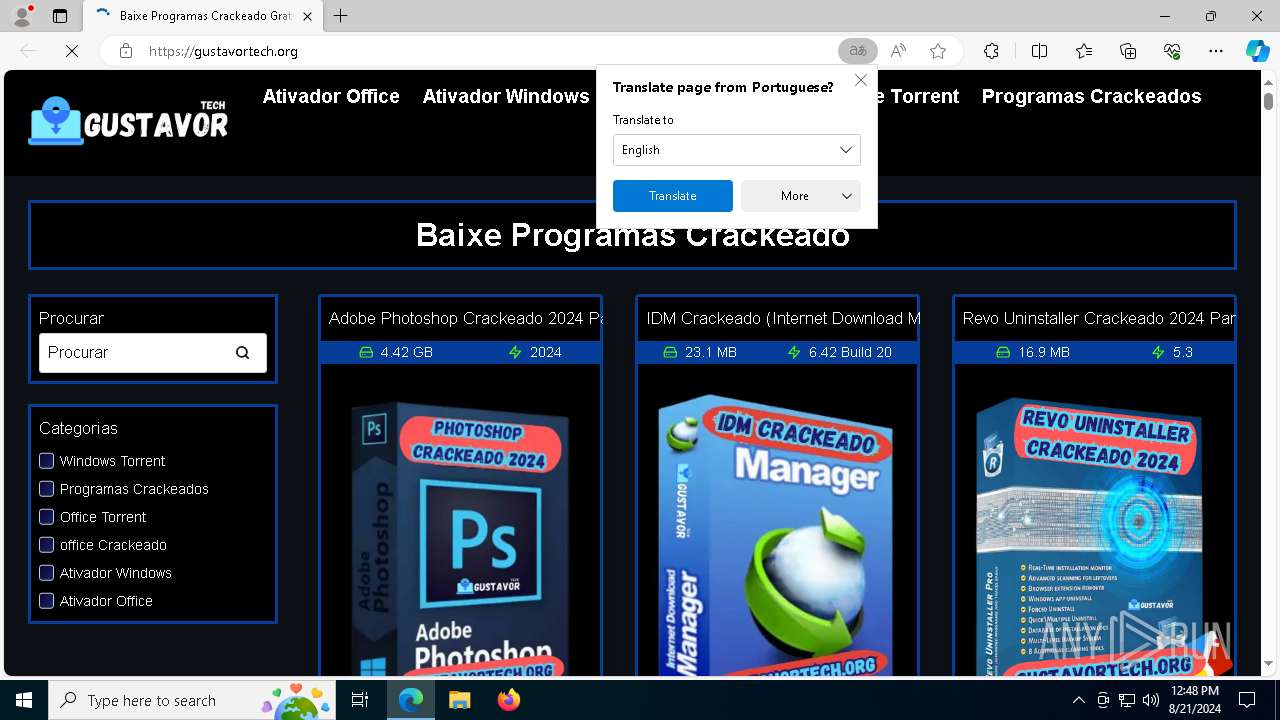The image size is (1280, 720).
Task: Click the 6.42 Build 20 version label
Action: click(x=850, y=352)
